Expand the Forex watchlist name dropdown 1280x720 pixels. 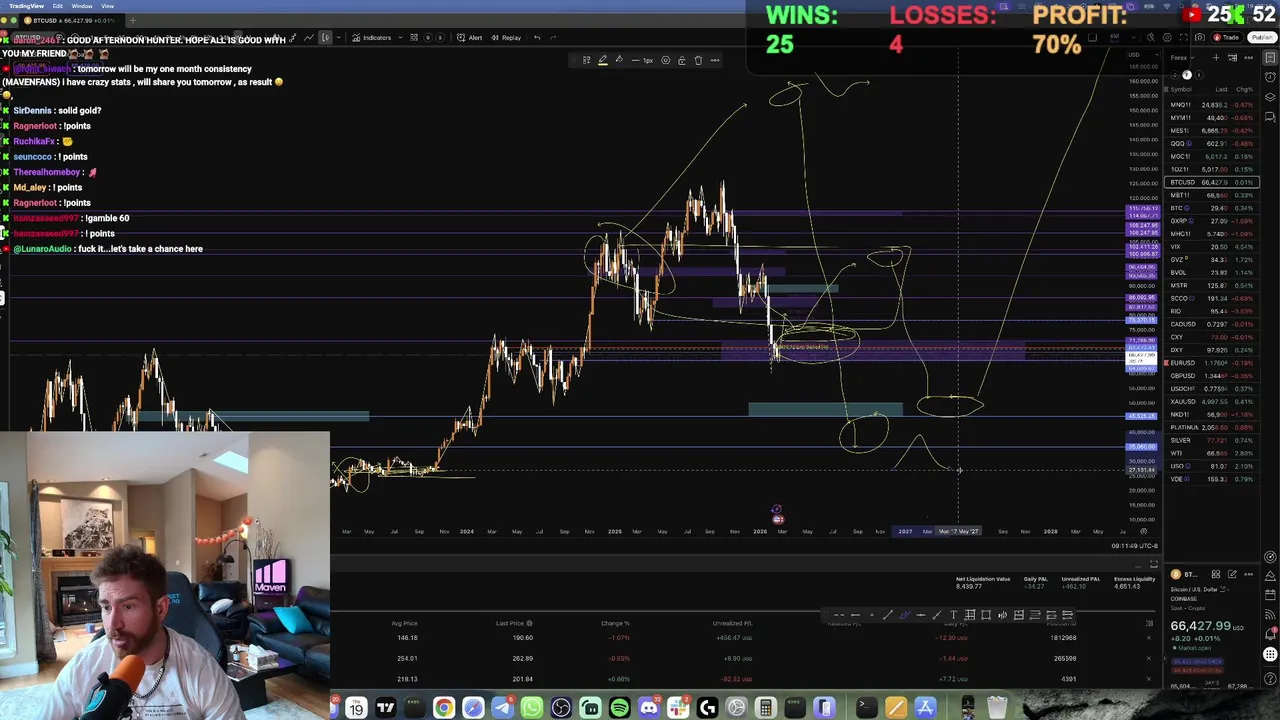click(x=1182, y=58)
